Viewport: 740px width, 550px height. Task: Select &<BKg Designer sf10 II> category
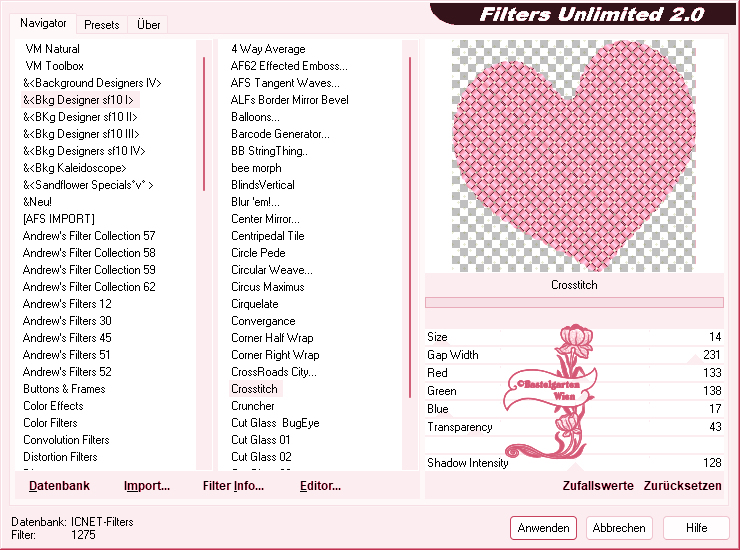click(x=80, y=117)
